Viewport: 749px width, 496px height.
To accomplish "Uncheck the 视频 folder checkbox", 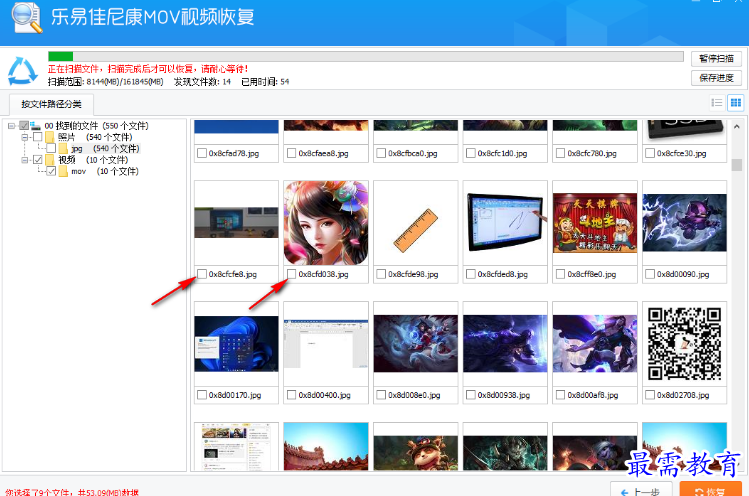I will click(38, 160).
